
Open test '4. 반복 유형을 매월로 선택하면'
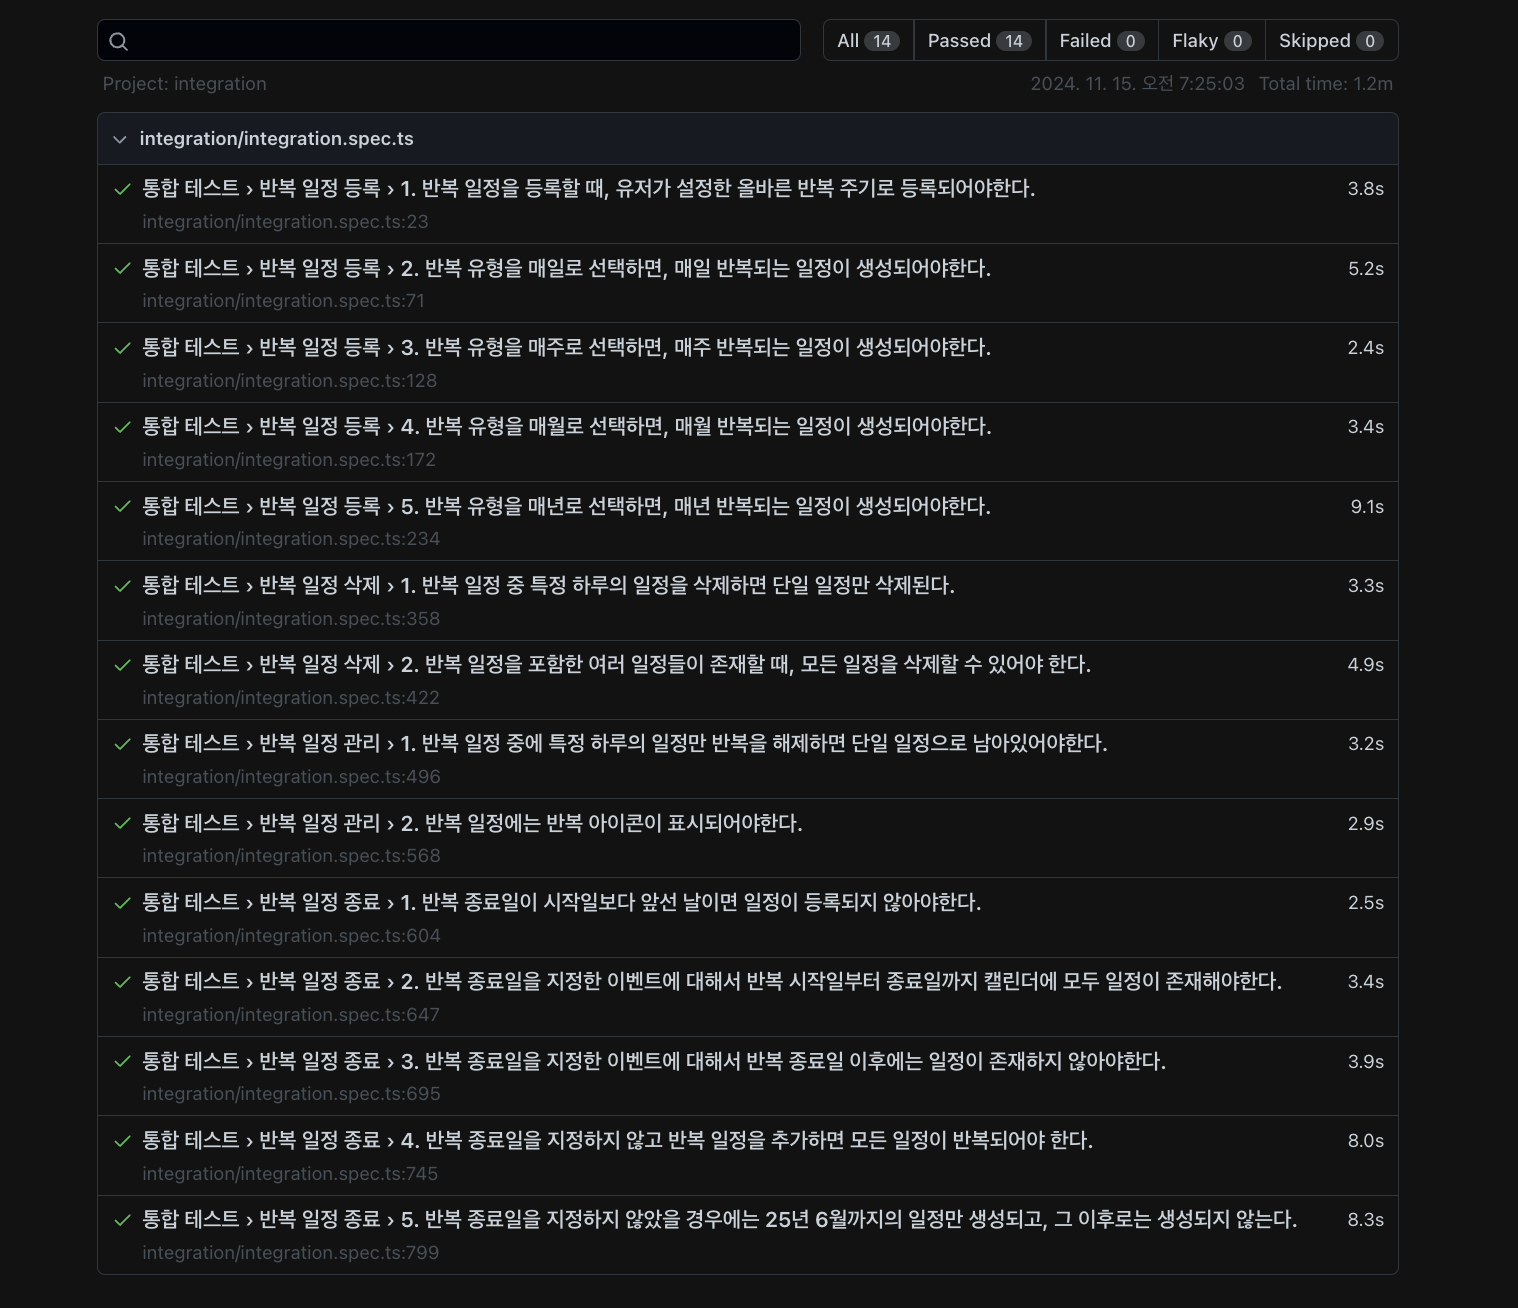[x=566, y=426]
